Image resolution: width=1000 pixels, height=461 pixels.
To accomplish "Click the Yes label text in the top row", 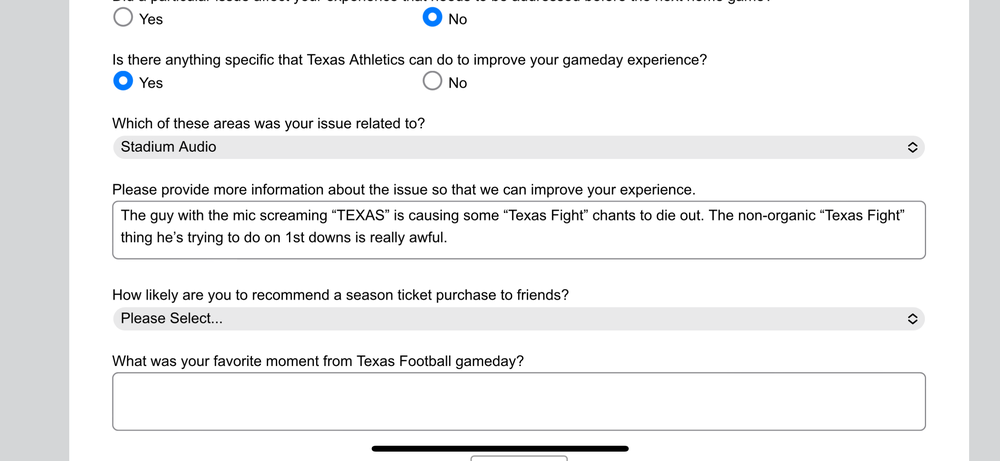I will point(151,19).
